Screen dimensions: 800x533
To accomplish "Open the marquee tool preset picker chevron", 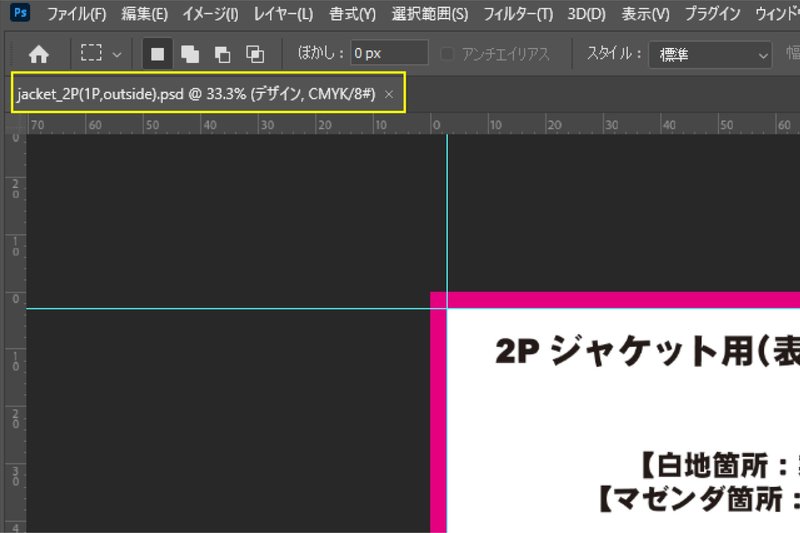I will point(117,54).
